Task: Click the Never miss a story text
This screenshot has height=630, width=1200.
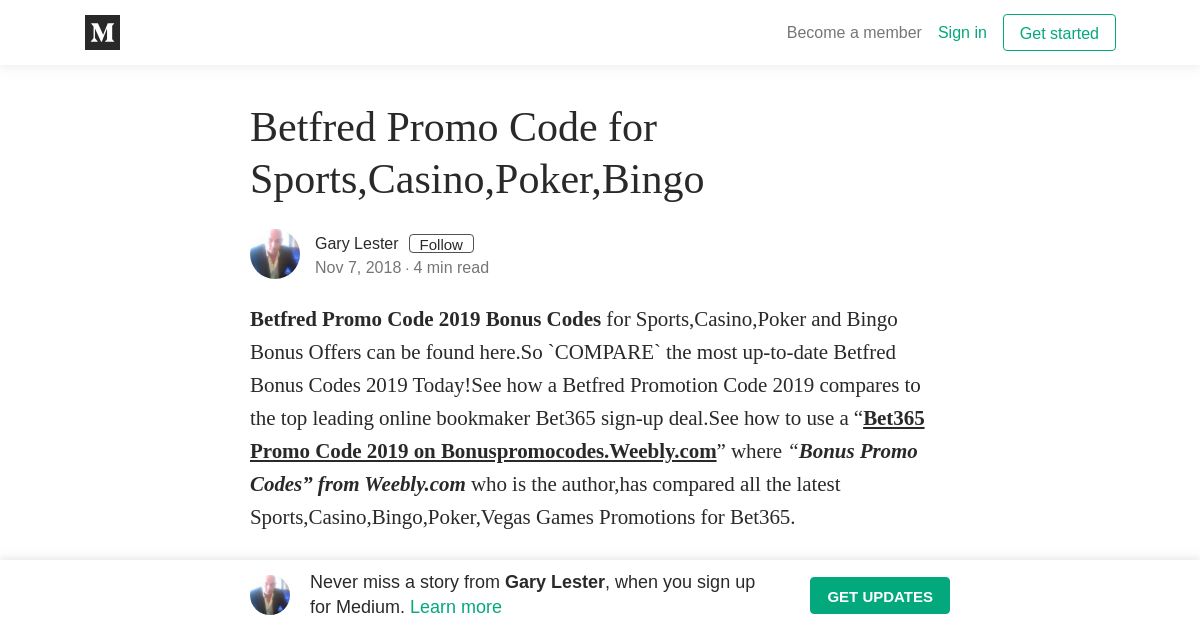Action: pos(405,582)
